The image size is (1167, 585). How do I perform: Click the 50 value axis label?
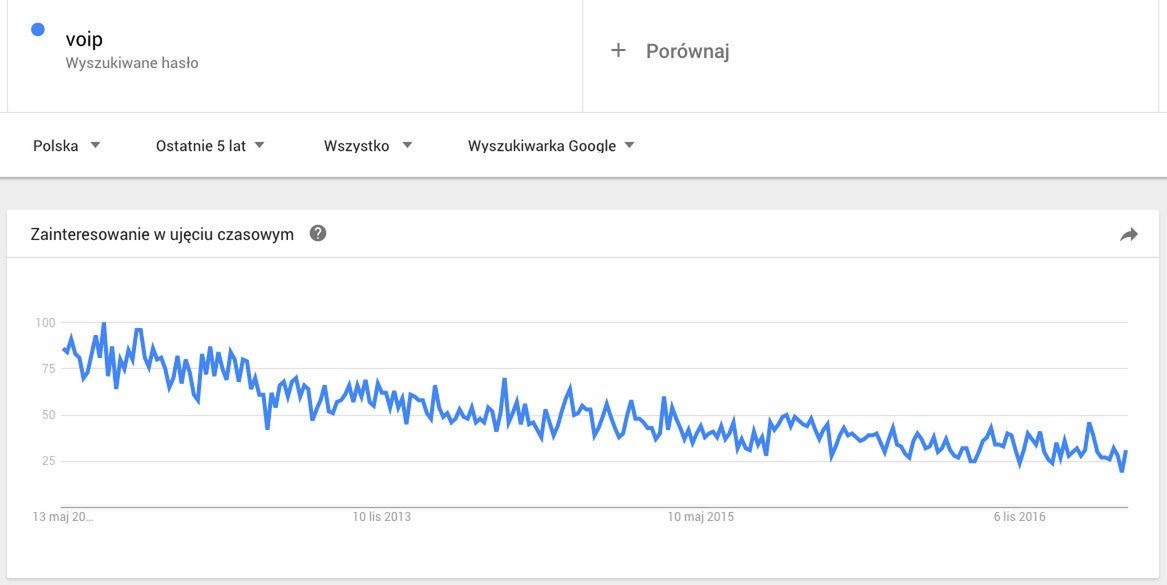(x=47, y=415)
